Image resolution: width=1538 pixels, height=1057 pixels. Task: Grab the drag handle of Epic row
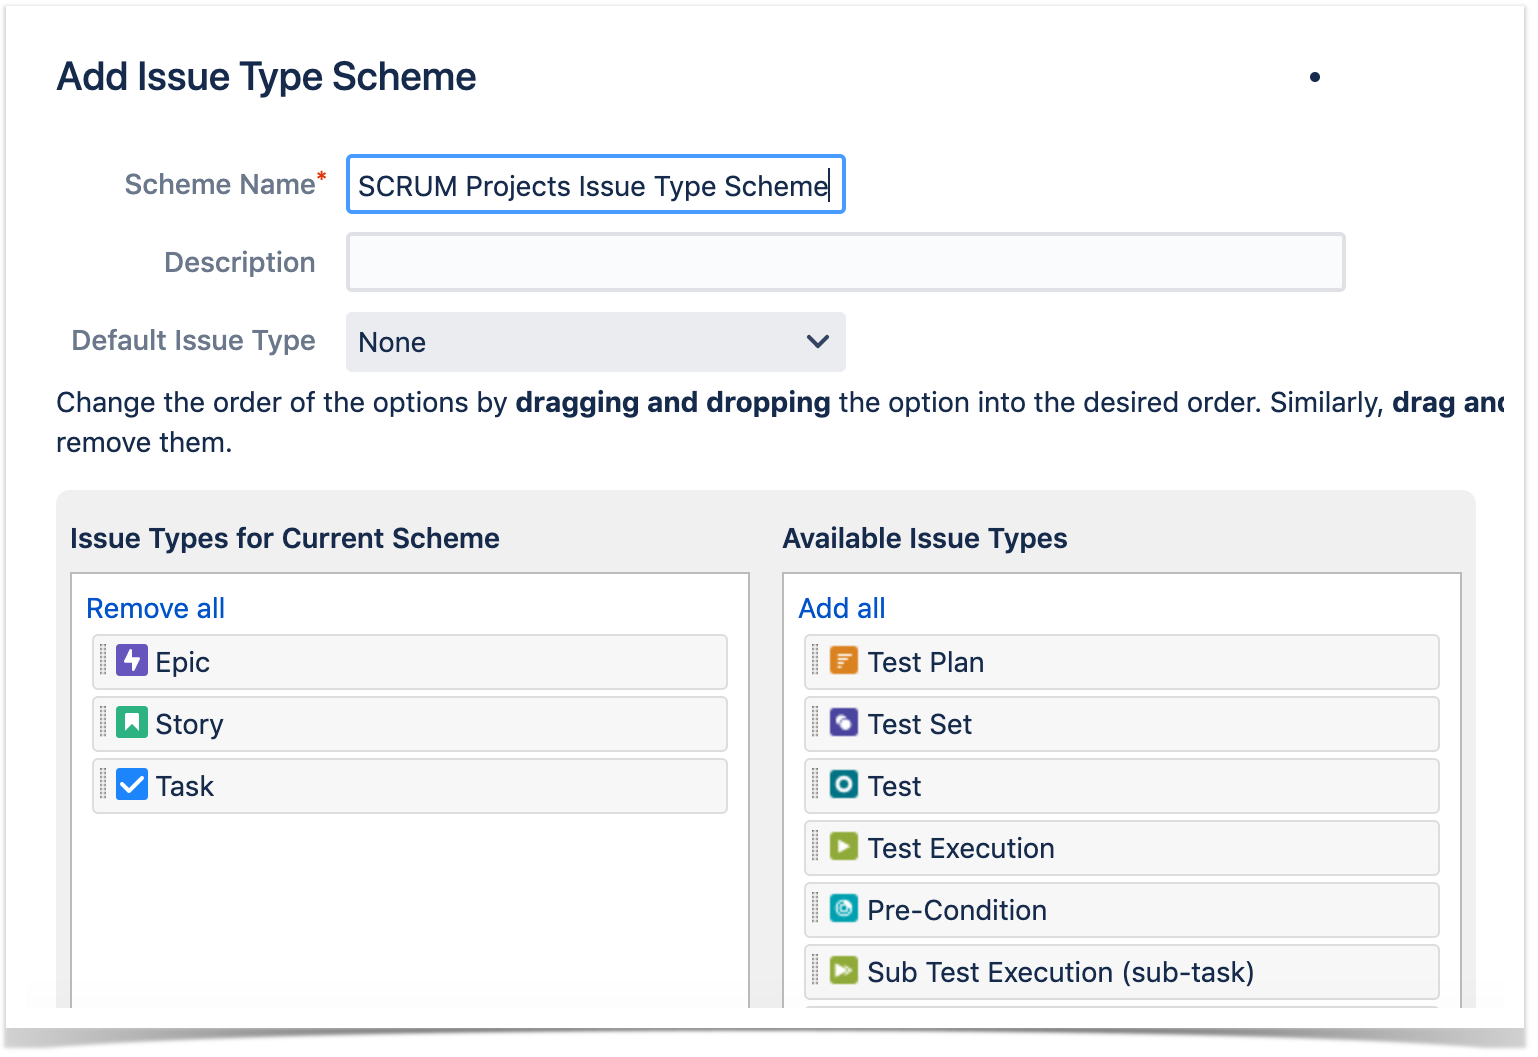pos(103,661)
